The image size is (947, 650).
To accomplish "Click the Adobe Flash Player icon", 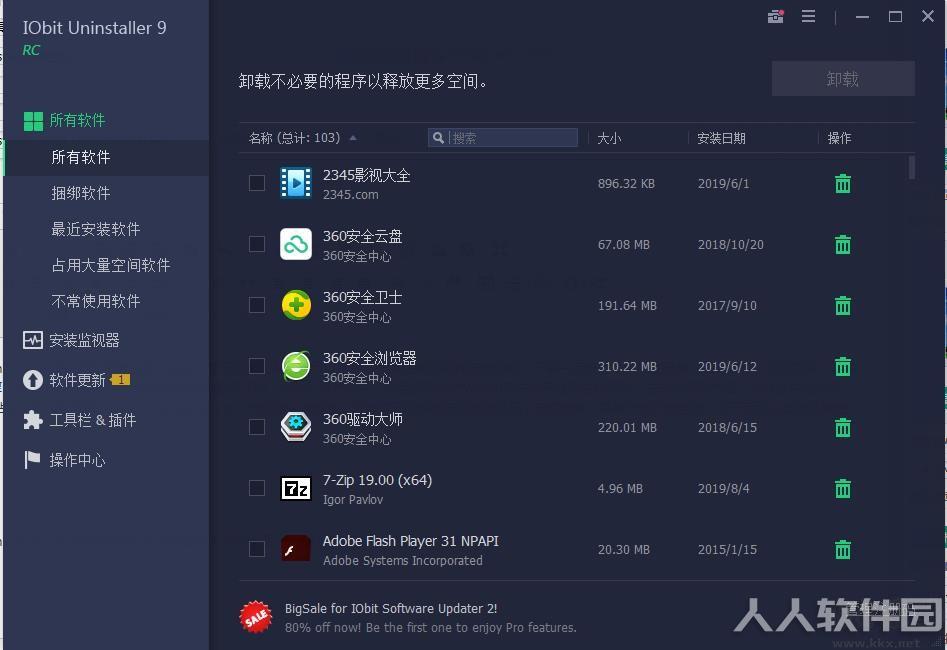I will point(296,549).
